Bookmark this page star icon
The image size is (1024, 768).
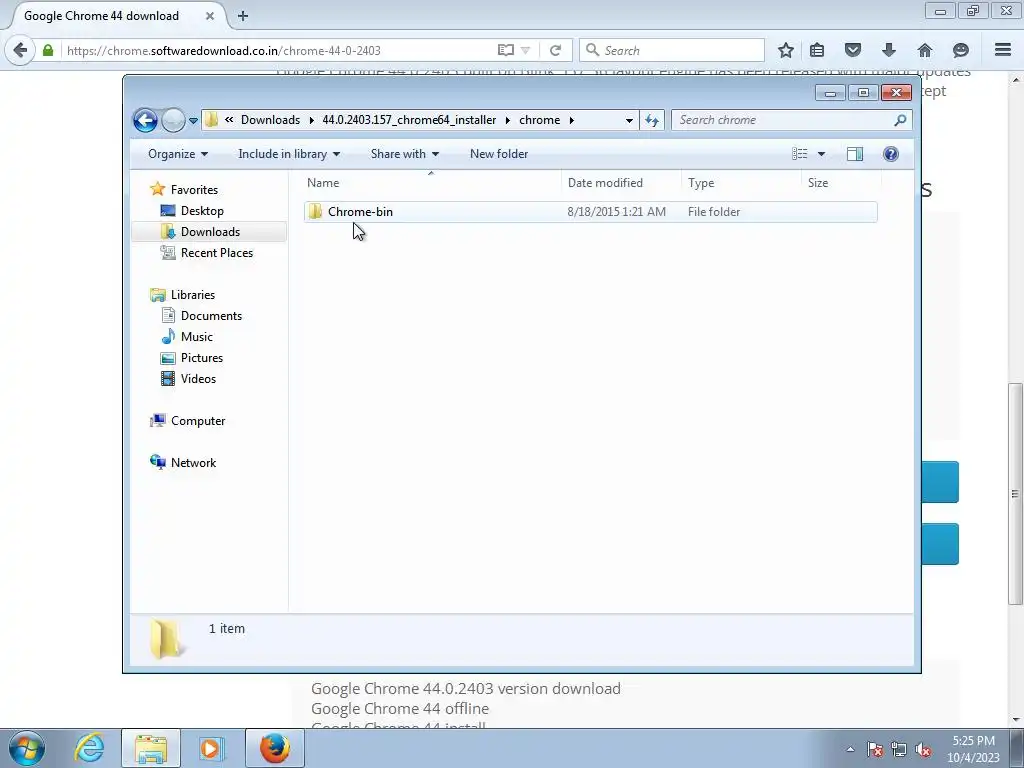pos(786,50)
